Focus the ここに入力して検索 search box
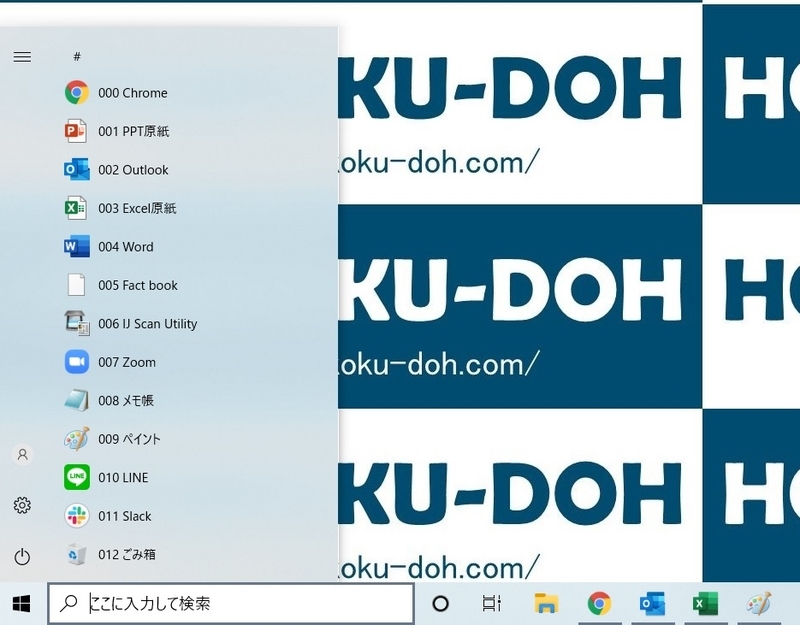800x625 pixels. [231, 604]
